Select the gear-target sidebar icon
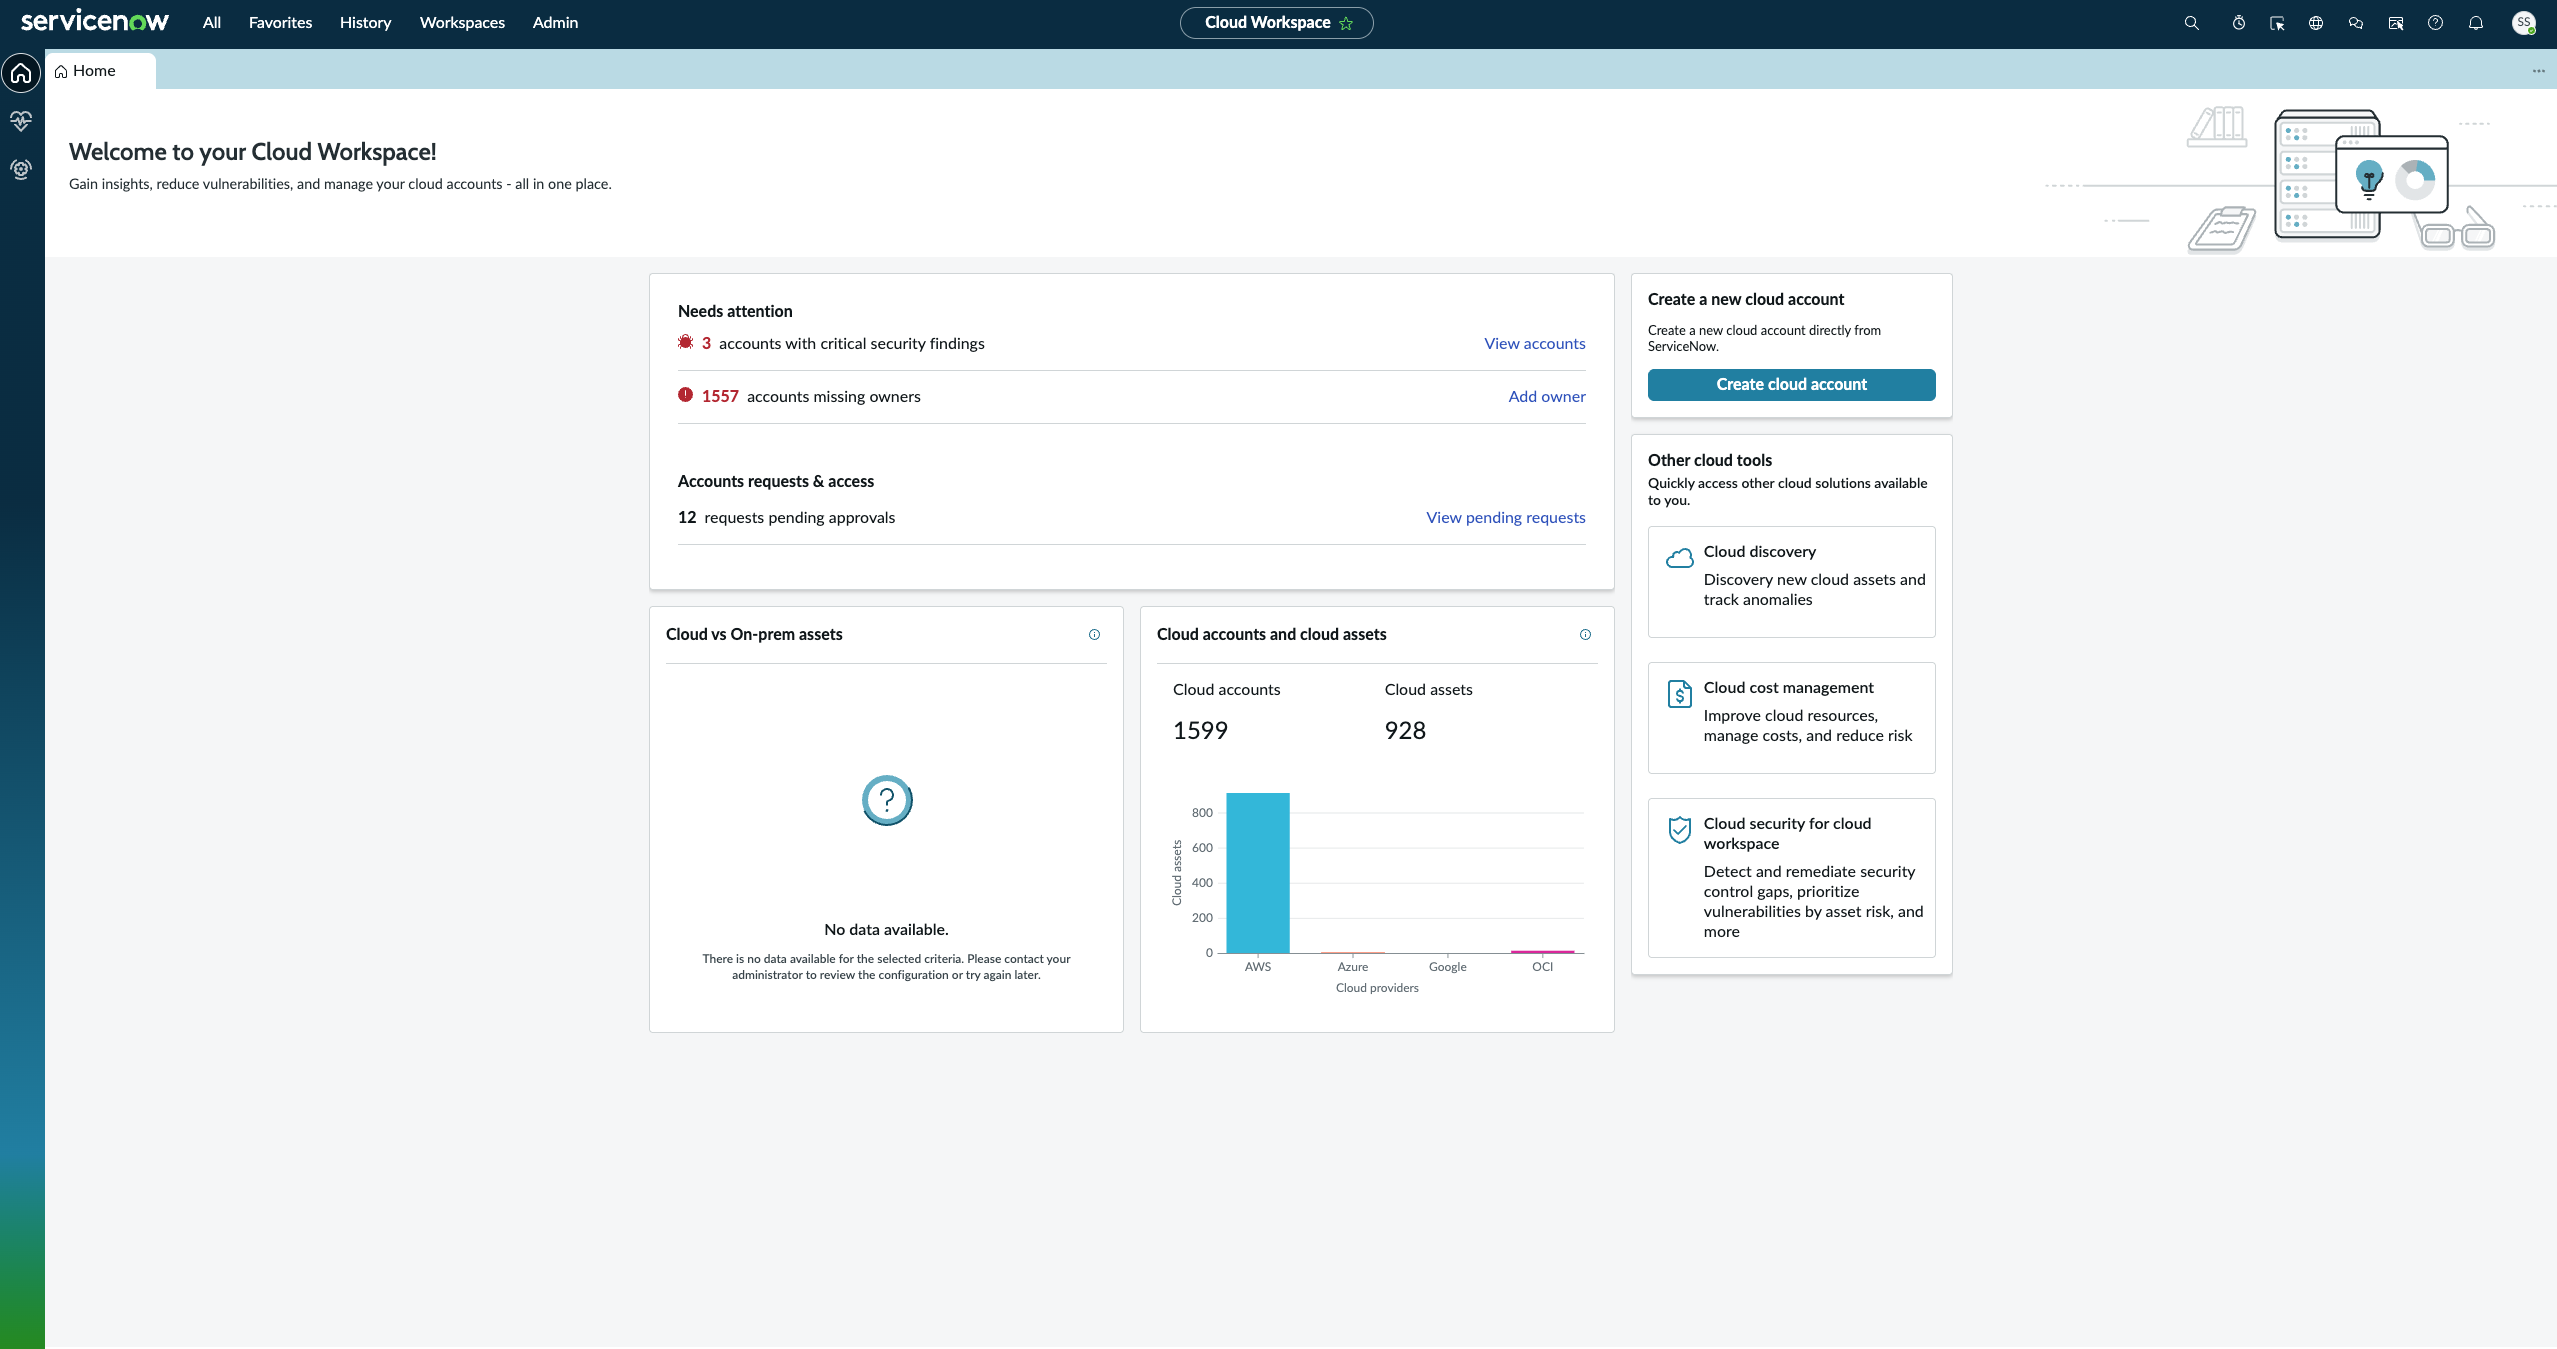2557x1349 pixels. 21,169
